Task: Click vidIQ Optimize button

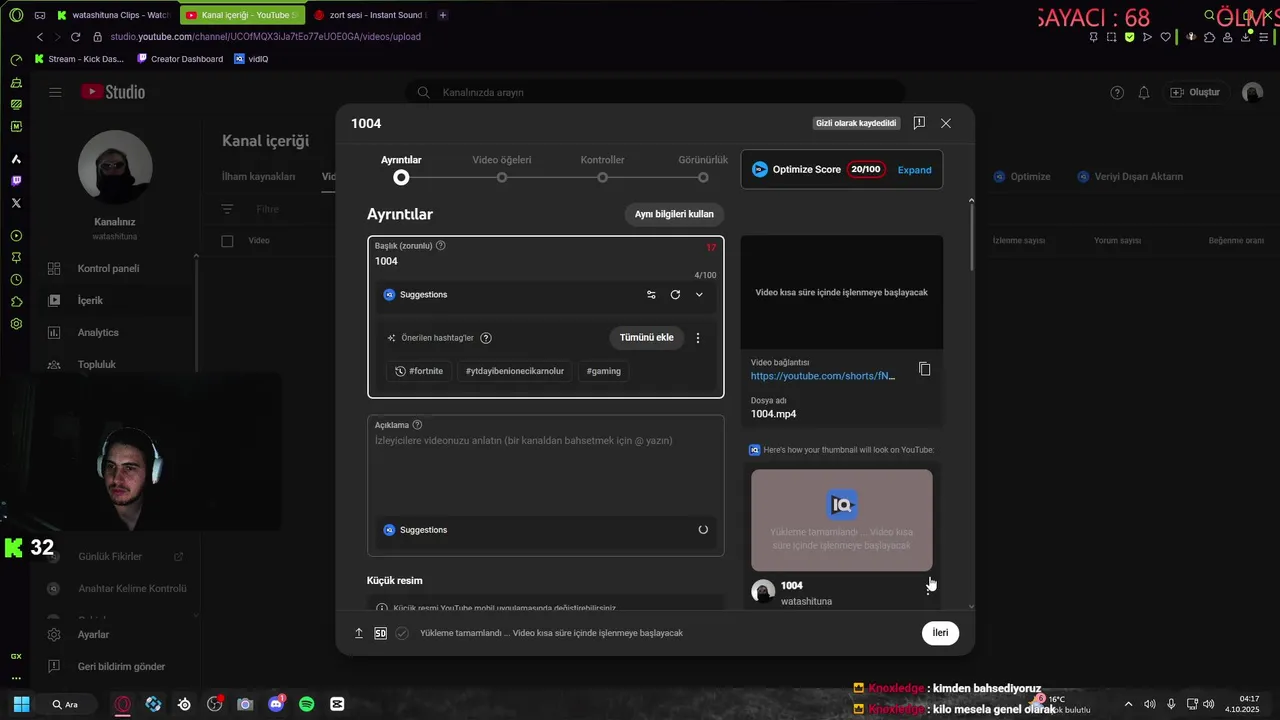Action: [x=1022, y=176]
